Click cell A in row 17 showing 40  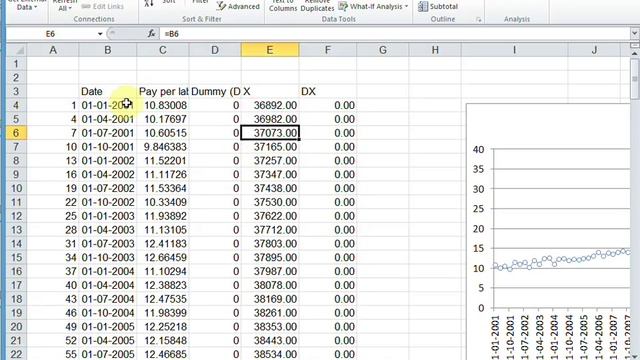(53, 285)
